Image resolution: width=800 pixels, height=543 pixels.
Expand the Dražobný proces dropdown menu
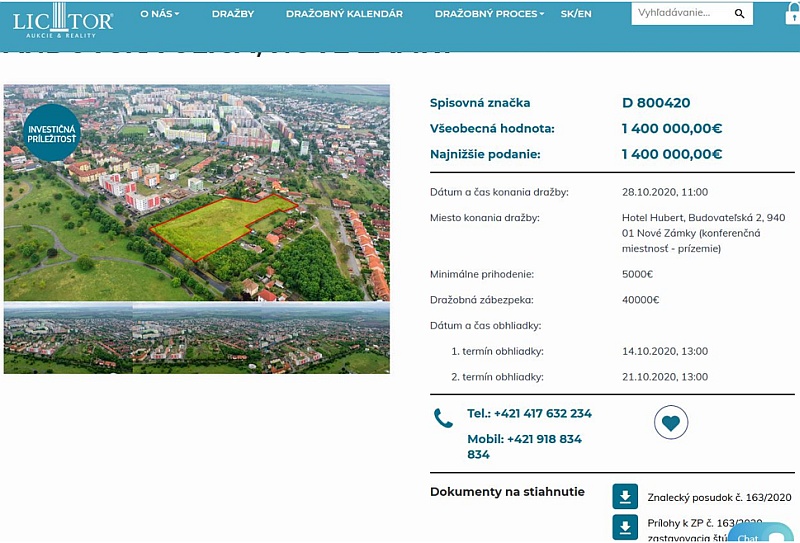click(x=489, y=14)
